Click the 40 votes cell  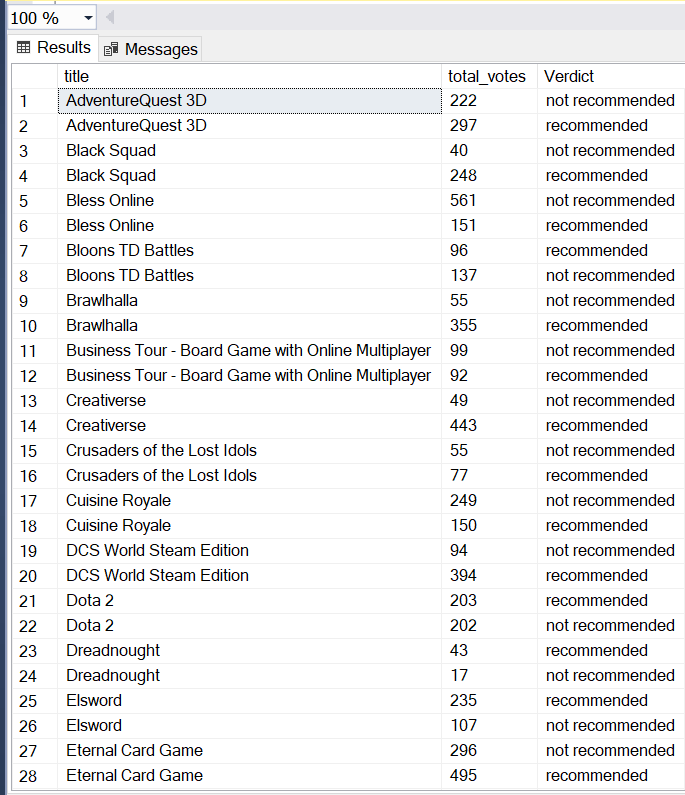coord(489,151)
